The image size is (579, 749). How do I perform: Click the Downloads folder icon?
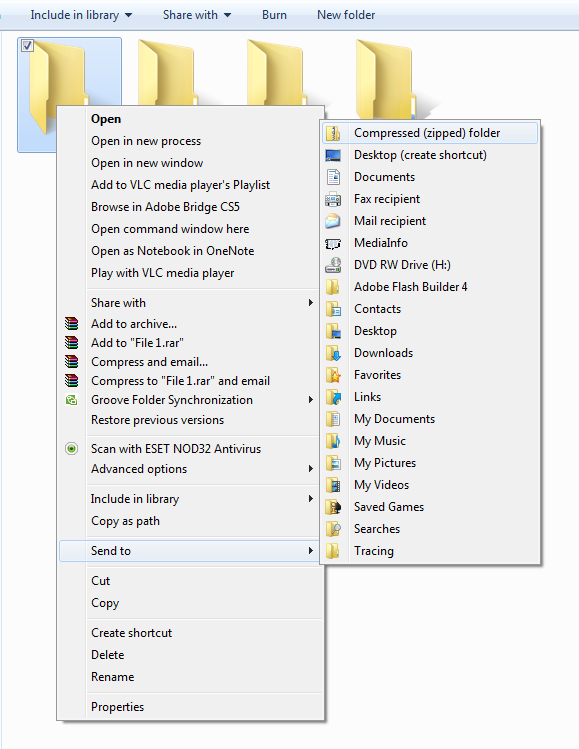tap(333, 353)
